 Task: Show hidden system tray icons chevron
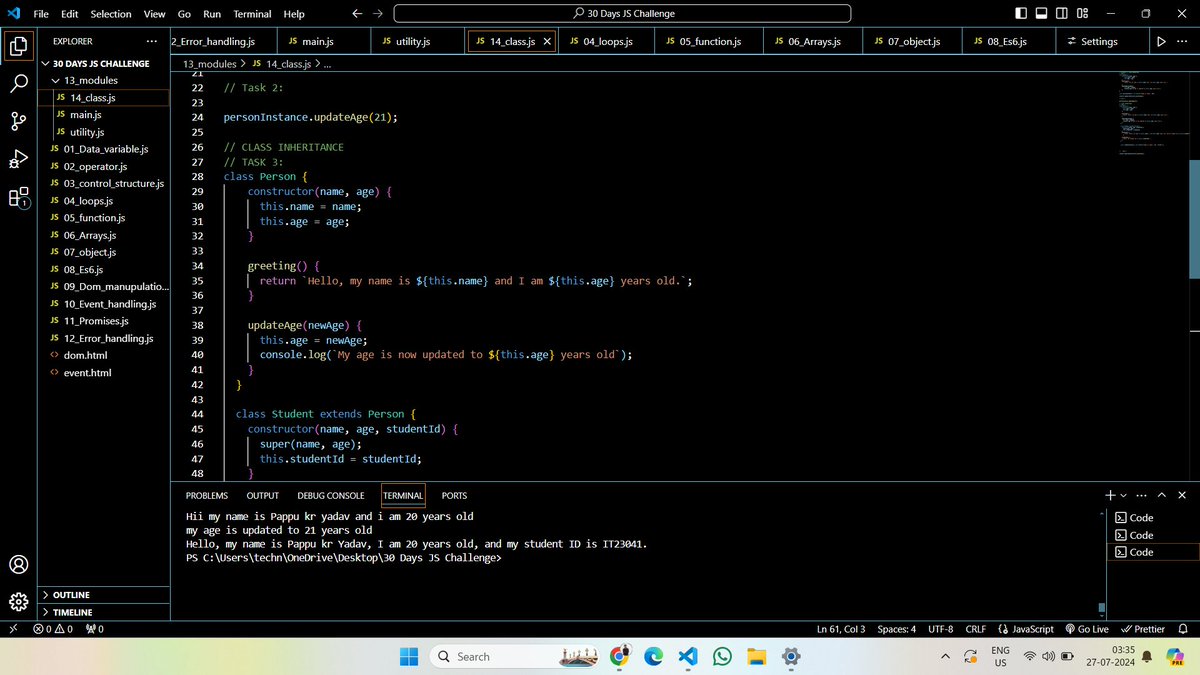[945, 656]
